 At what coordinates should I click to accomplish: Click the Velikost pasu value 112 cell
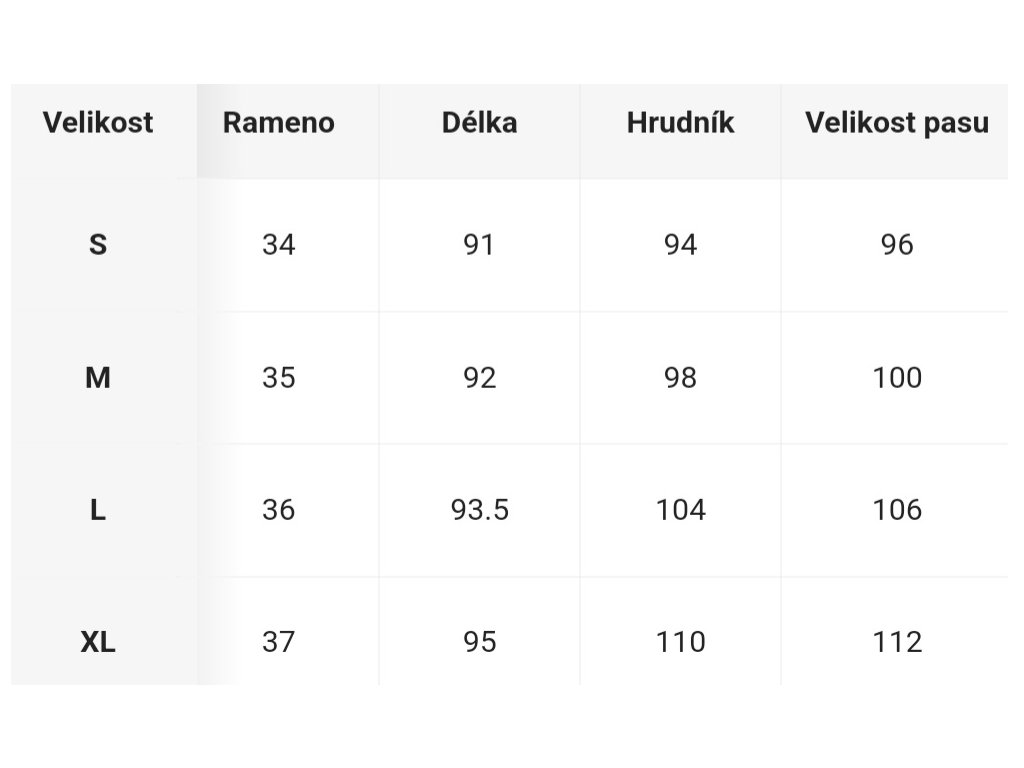[897, 642]
